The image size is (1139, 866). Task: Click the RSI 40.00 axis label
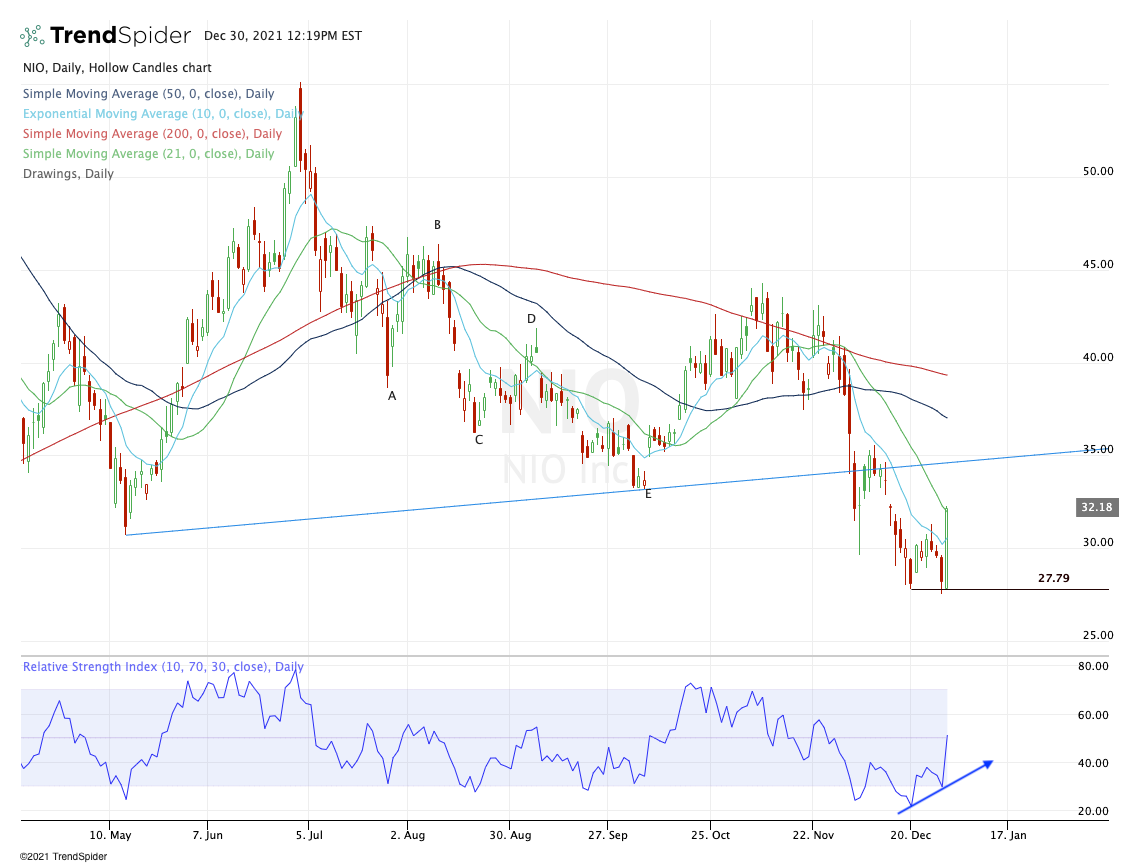click(1093, 763)
